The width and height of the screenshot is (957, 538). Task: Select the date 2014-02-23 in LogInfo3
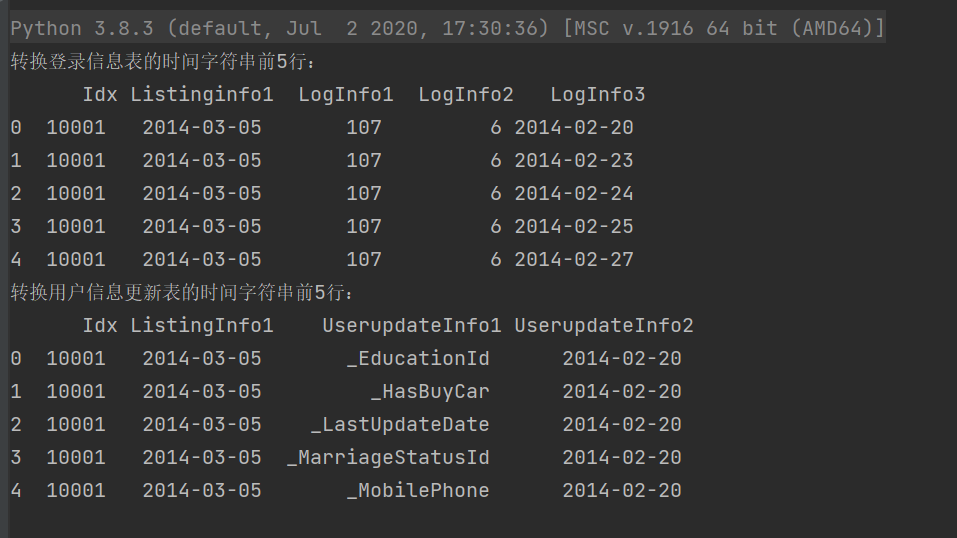point(574,161)
